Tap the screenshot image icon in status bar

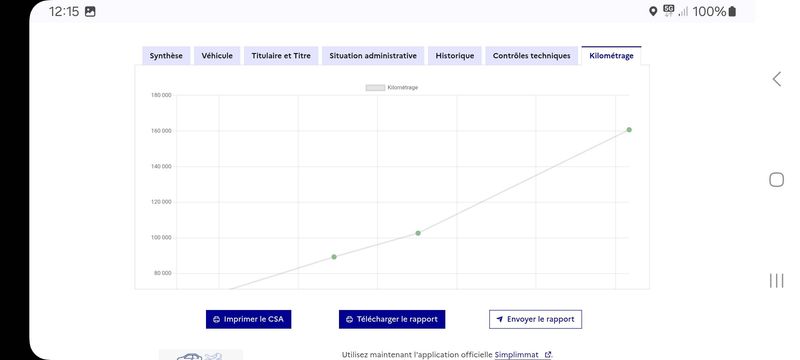90,11
